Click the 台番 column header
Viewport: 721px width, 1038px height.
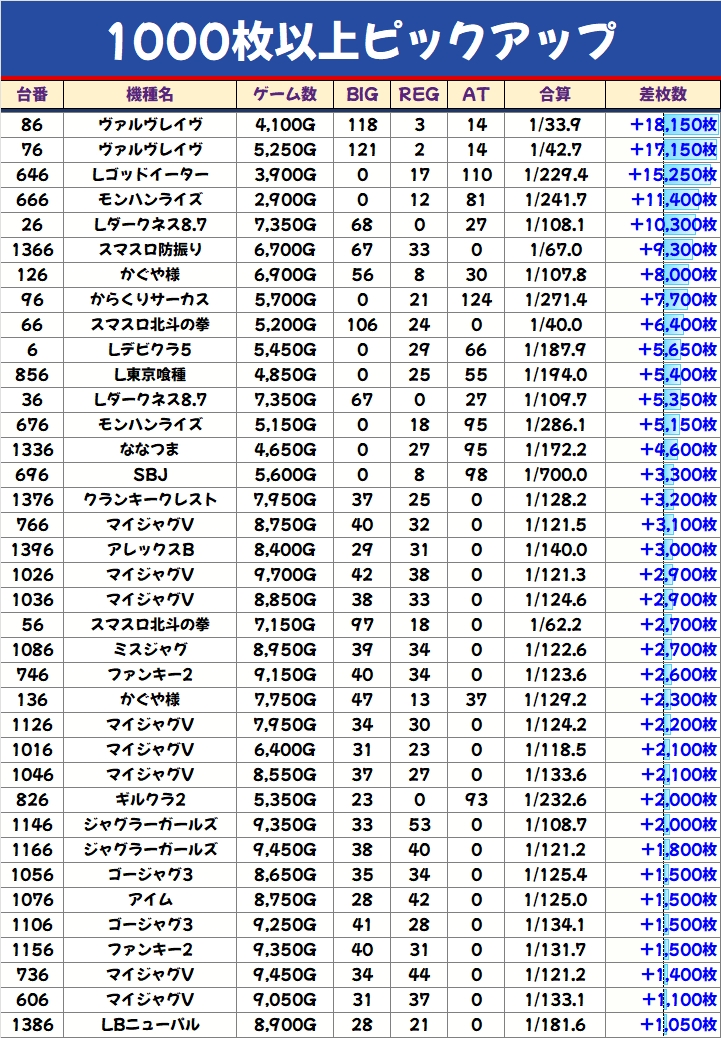tap(32, 95)
